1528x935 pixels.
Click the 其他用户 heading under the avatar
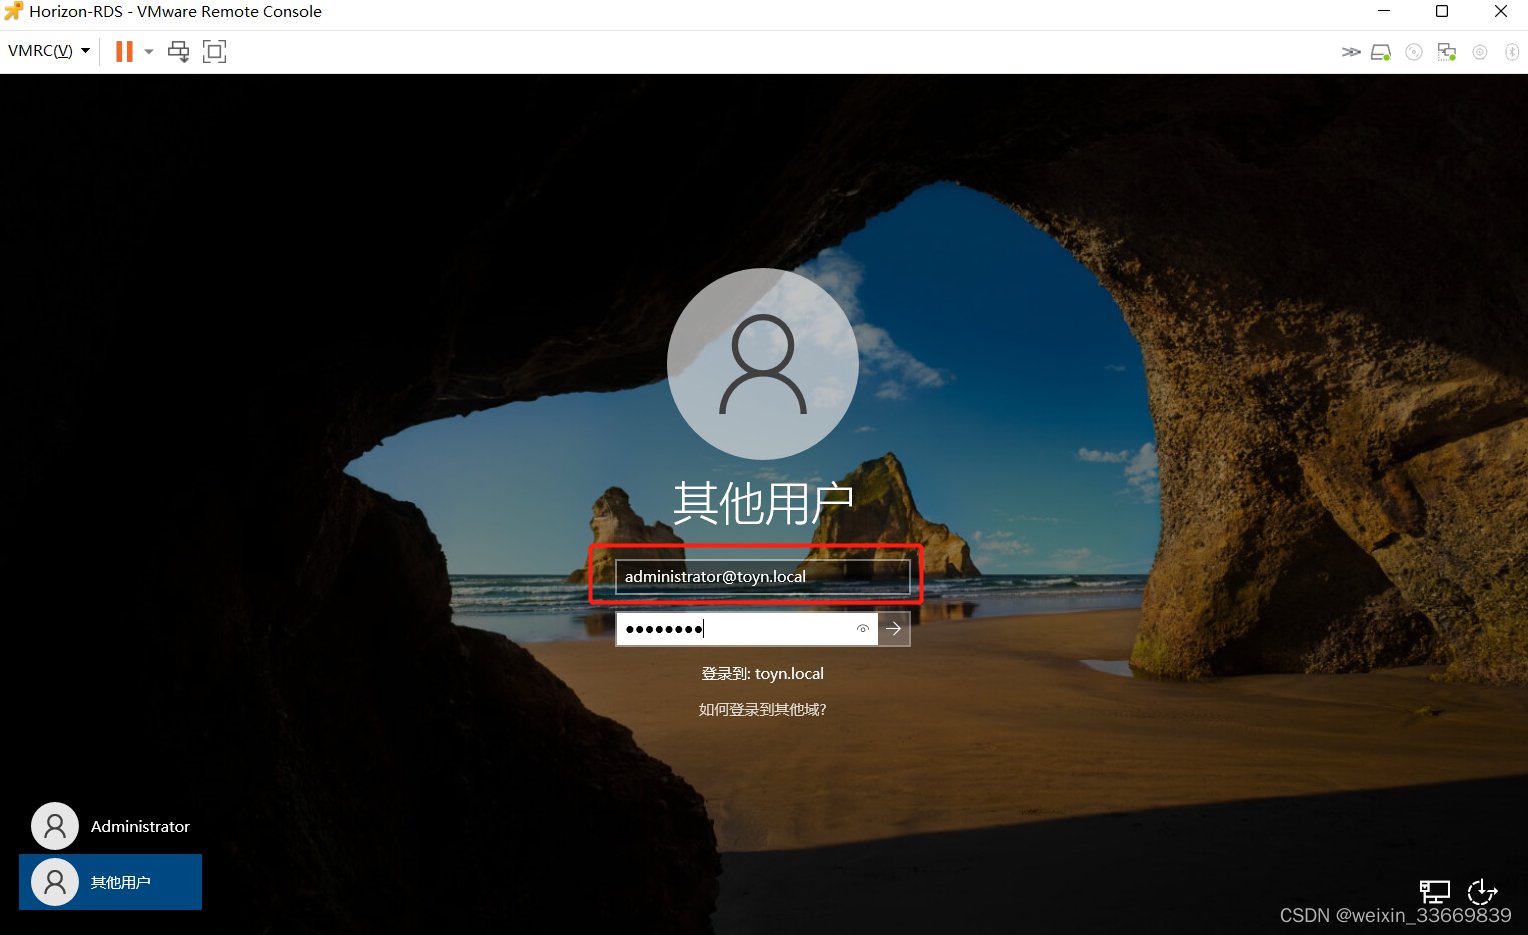(763, 503)
